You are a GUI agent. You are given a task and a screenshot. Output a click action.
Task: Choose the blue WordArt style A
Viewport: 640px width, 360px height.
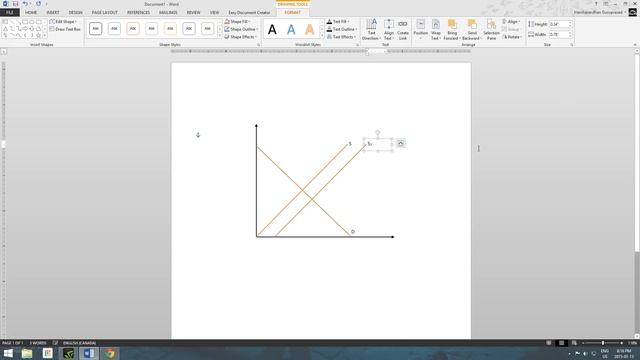[x=291, y=29]
